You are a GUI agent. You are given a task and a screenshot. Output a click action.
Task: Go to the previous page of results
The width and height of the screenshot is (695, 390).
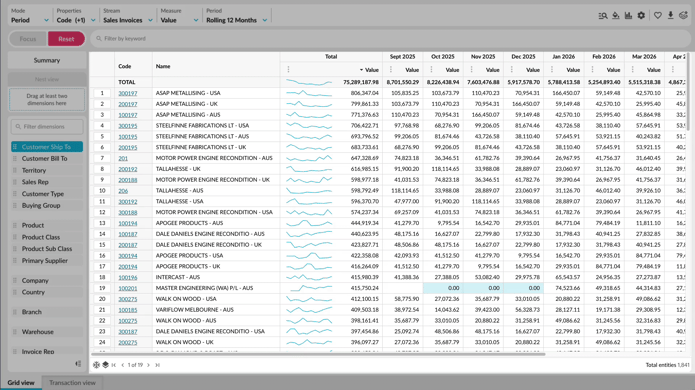tap(123, 365)
